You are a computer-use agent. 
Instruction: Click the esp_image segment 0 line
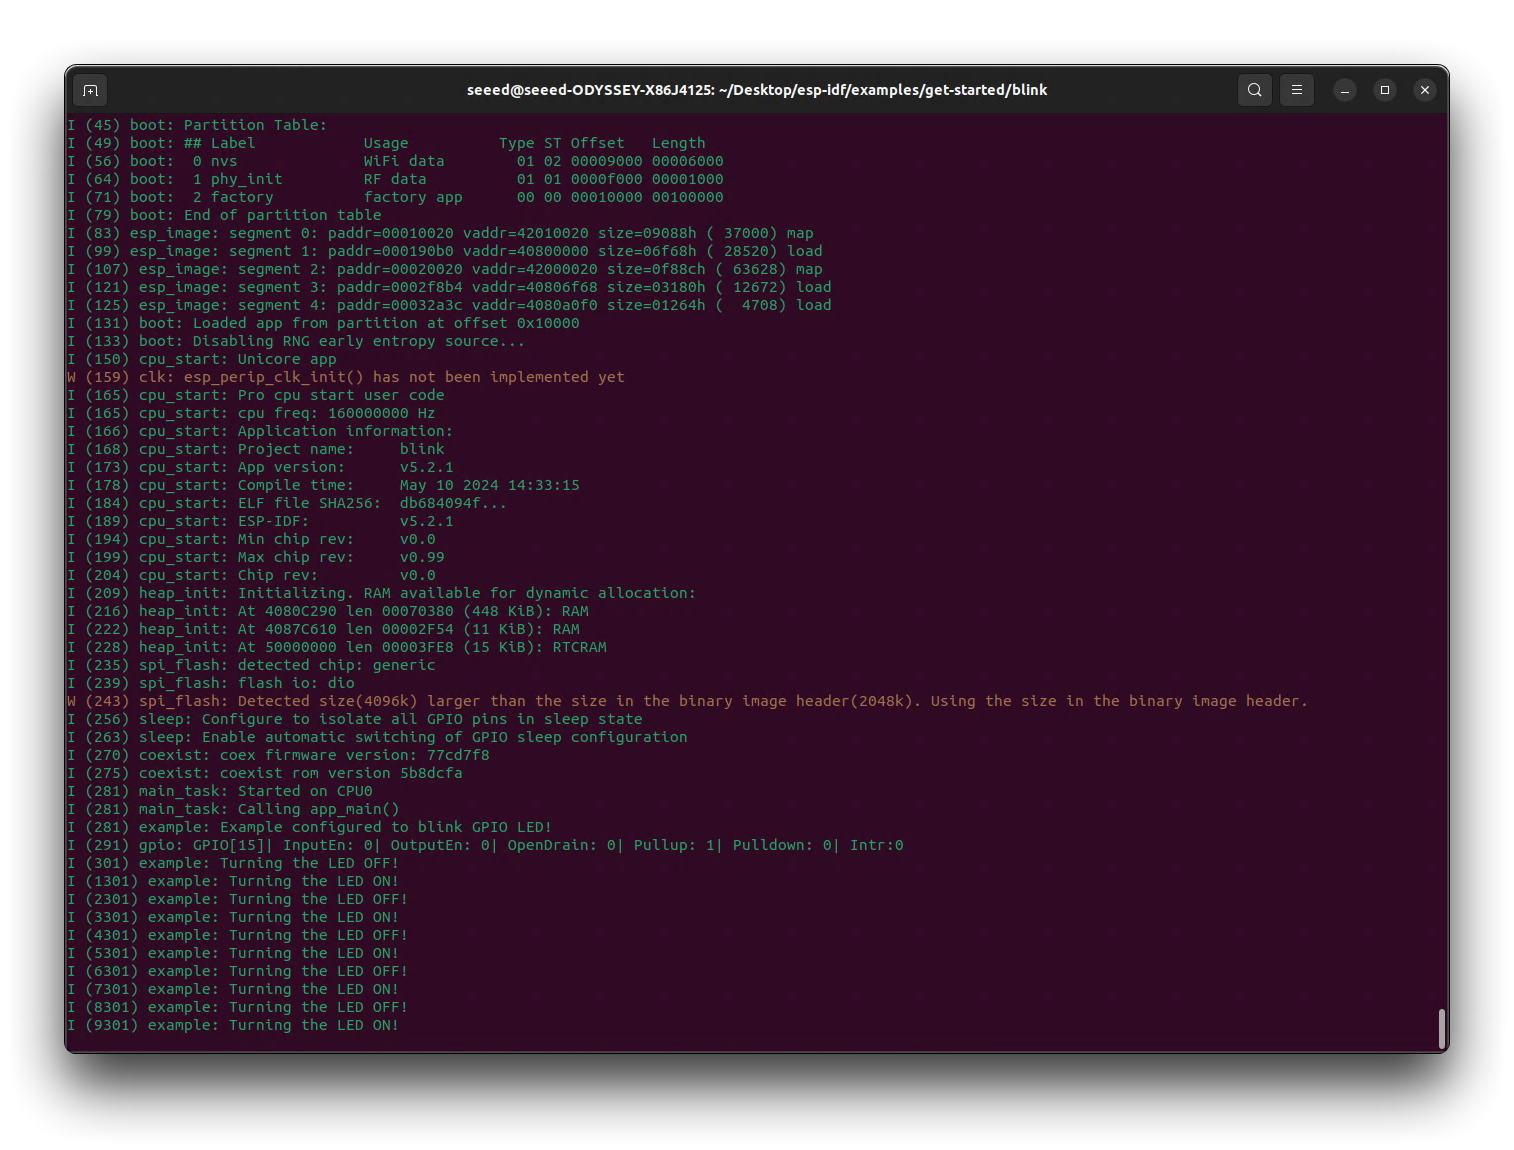tap(440, 233)
